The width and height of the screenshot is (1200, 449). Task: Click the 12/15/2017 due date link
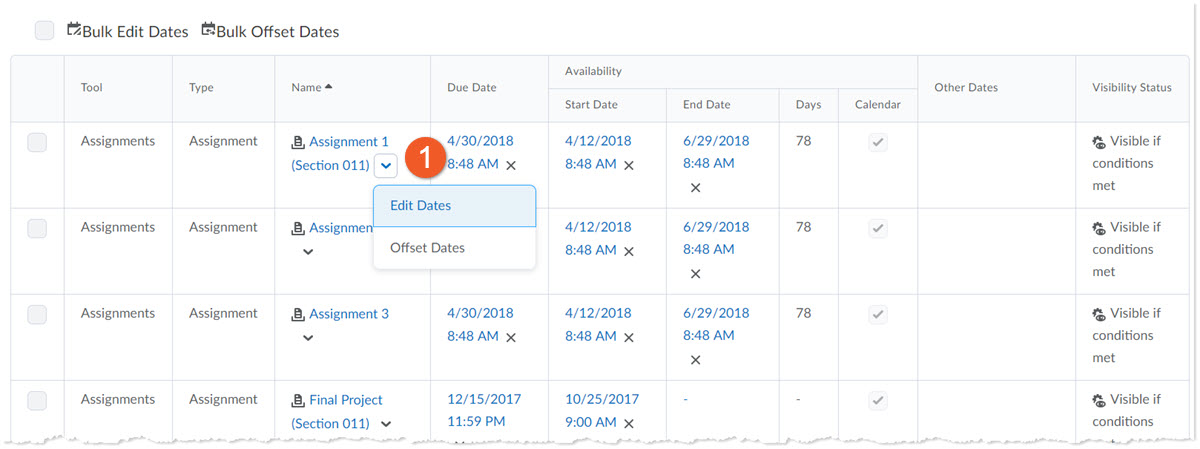point(484,399)
